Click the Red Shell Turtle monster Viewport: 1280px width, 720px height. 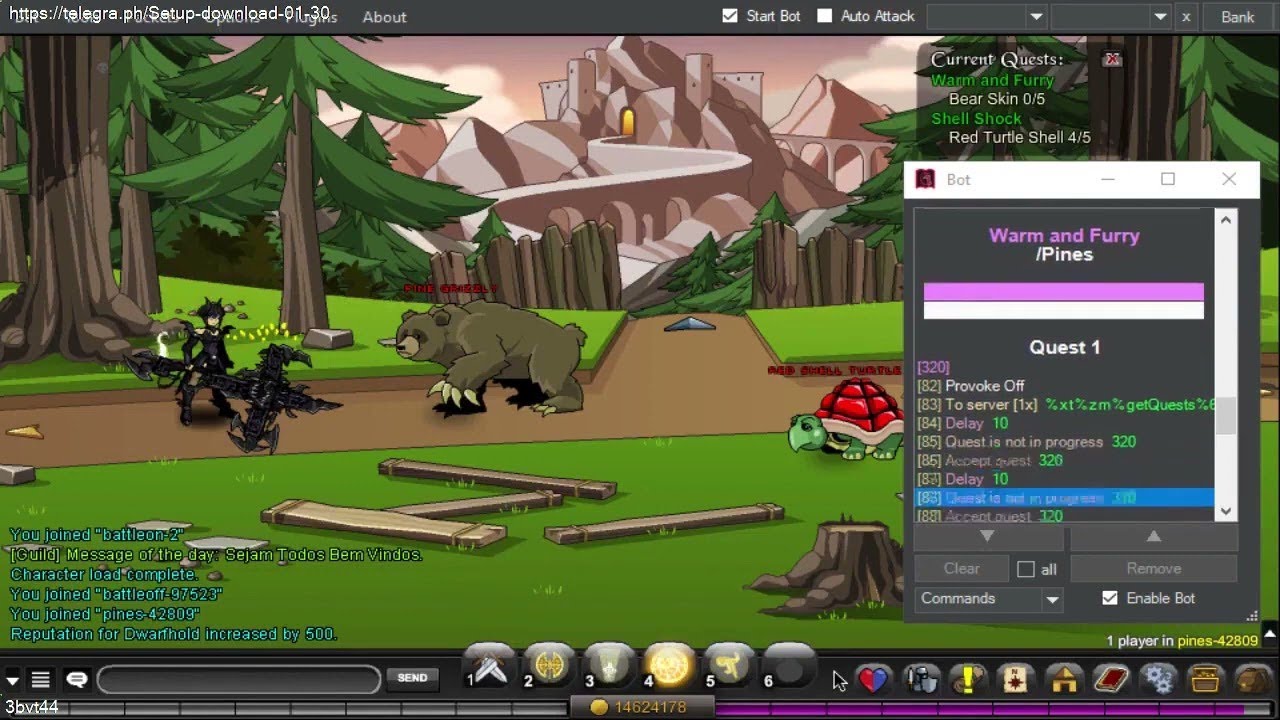[848, 420]
